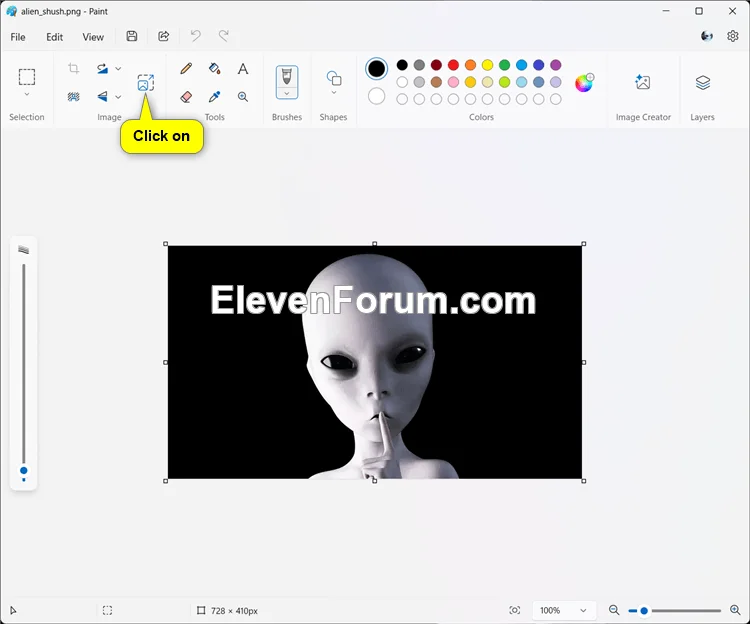
Task: Select the Color picker eyedropper tool
Action: pos(215,97)
